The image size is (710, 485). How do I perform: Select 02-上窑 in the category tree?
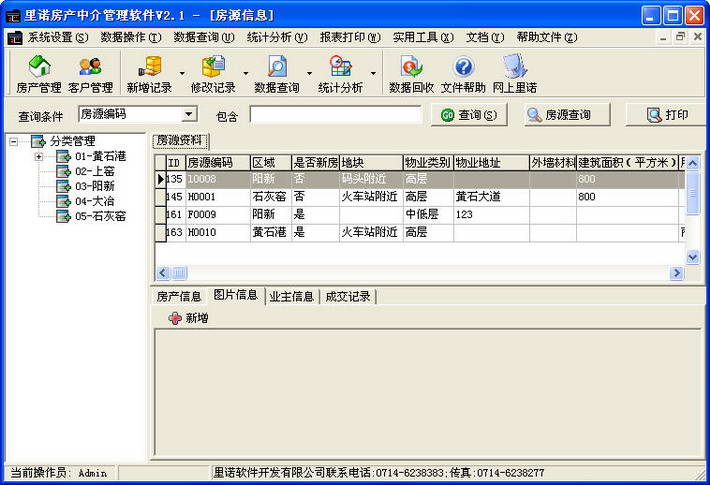coord(95,171)
